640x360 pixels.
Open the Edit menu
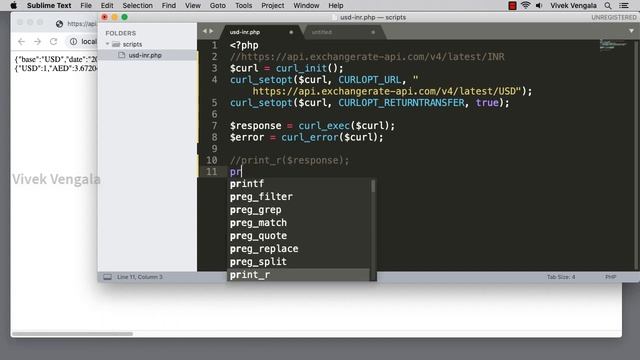coord(107,5)
